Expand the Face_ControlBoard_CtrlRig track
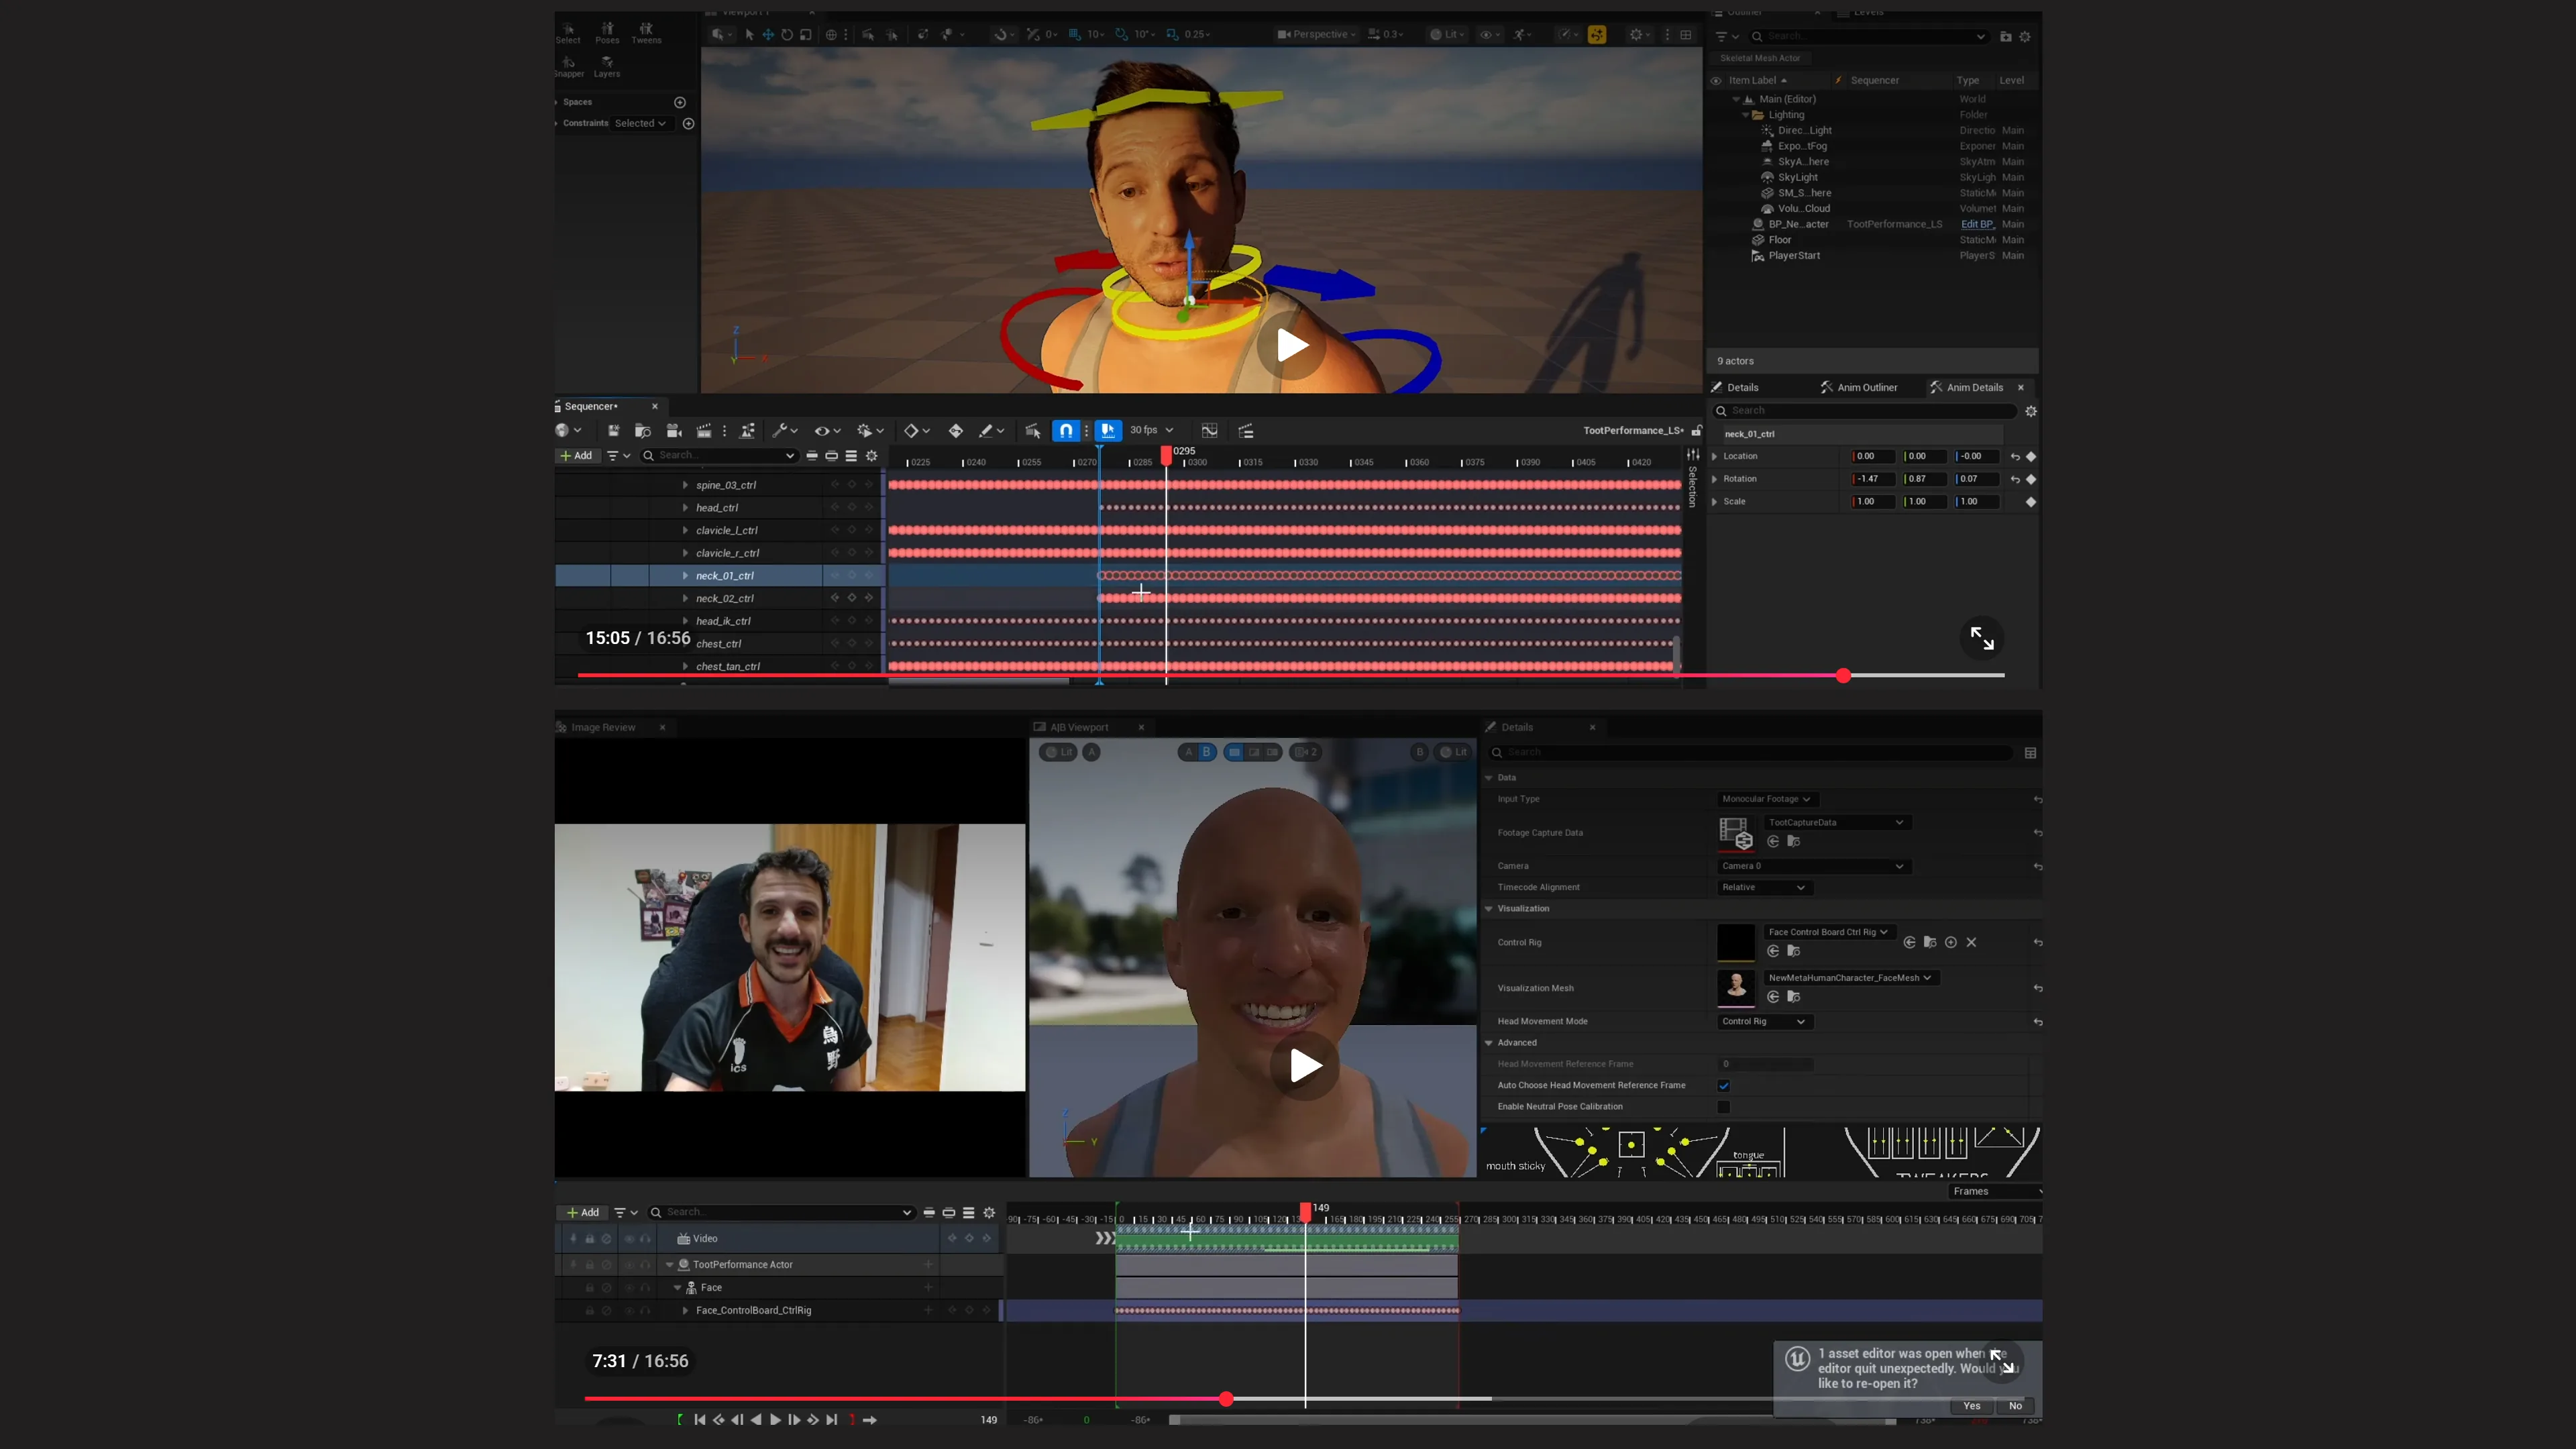The image size is (2576, 1449). point(685,1311)
